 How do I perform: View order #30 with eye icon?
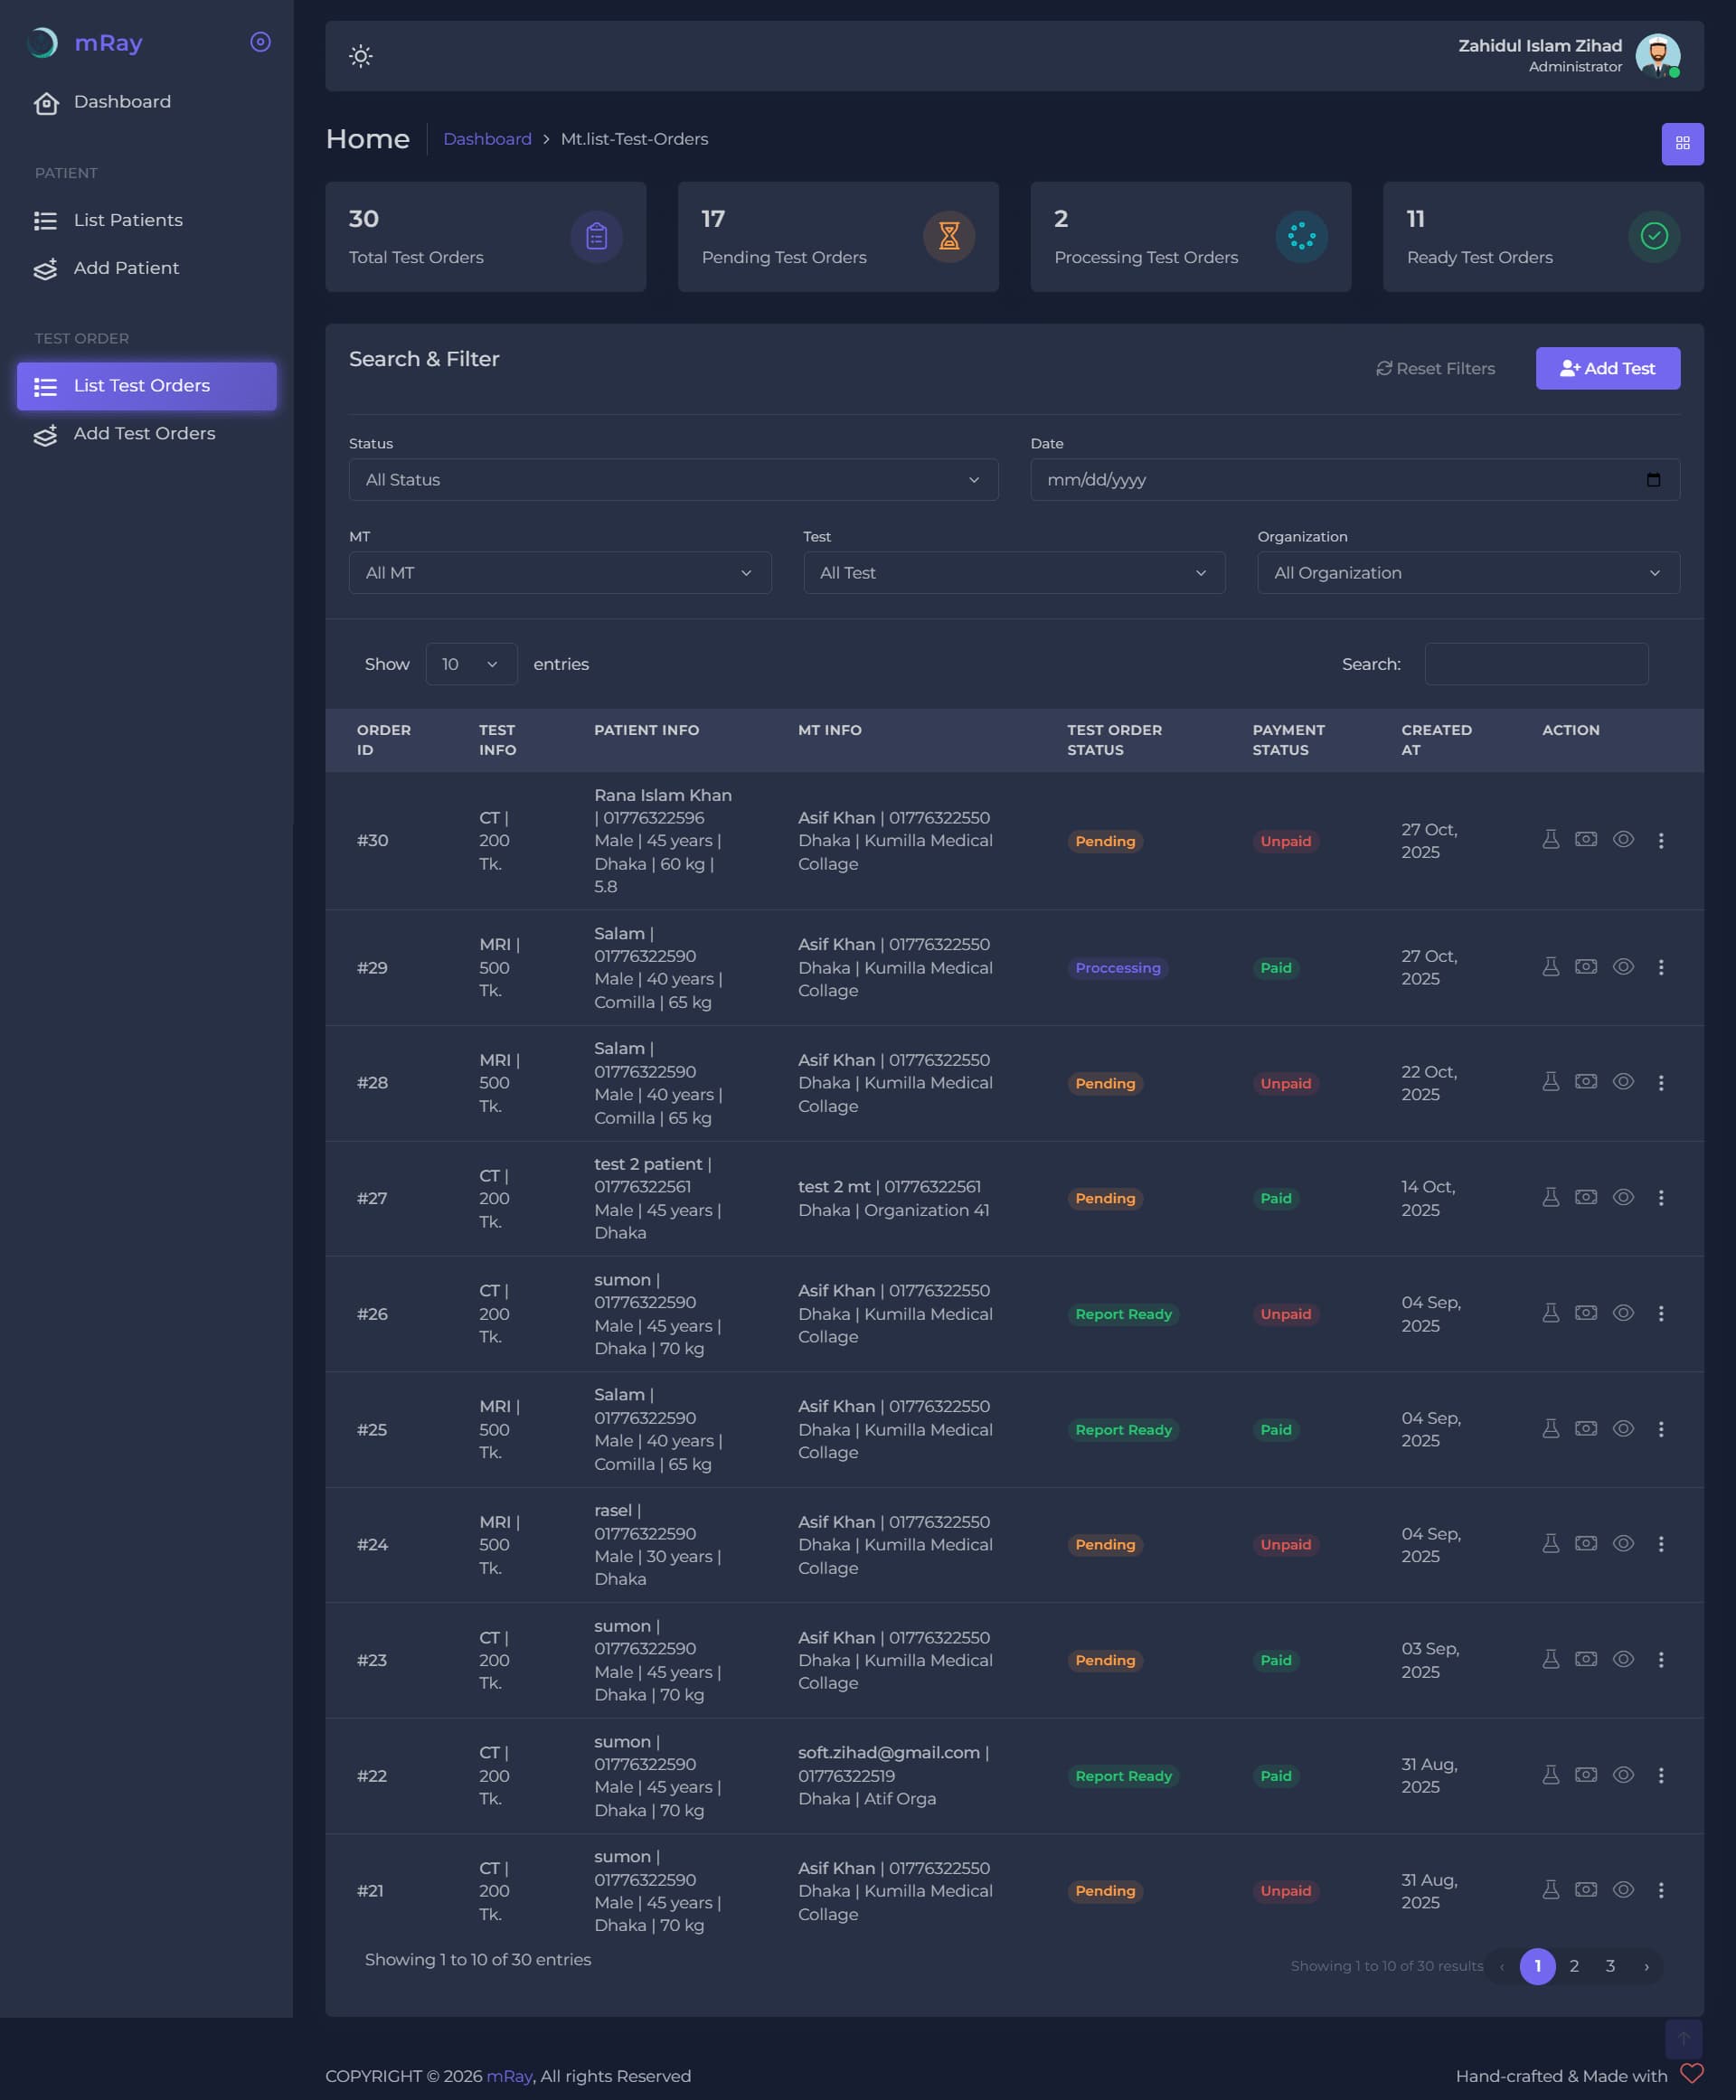point(1623,840)
